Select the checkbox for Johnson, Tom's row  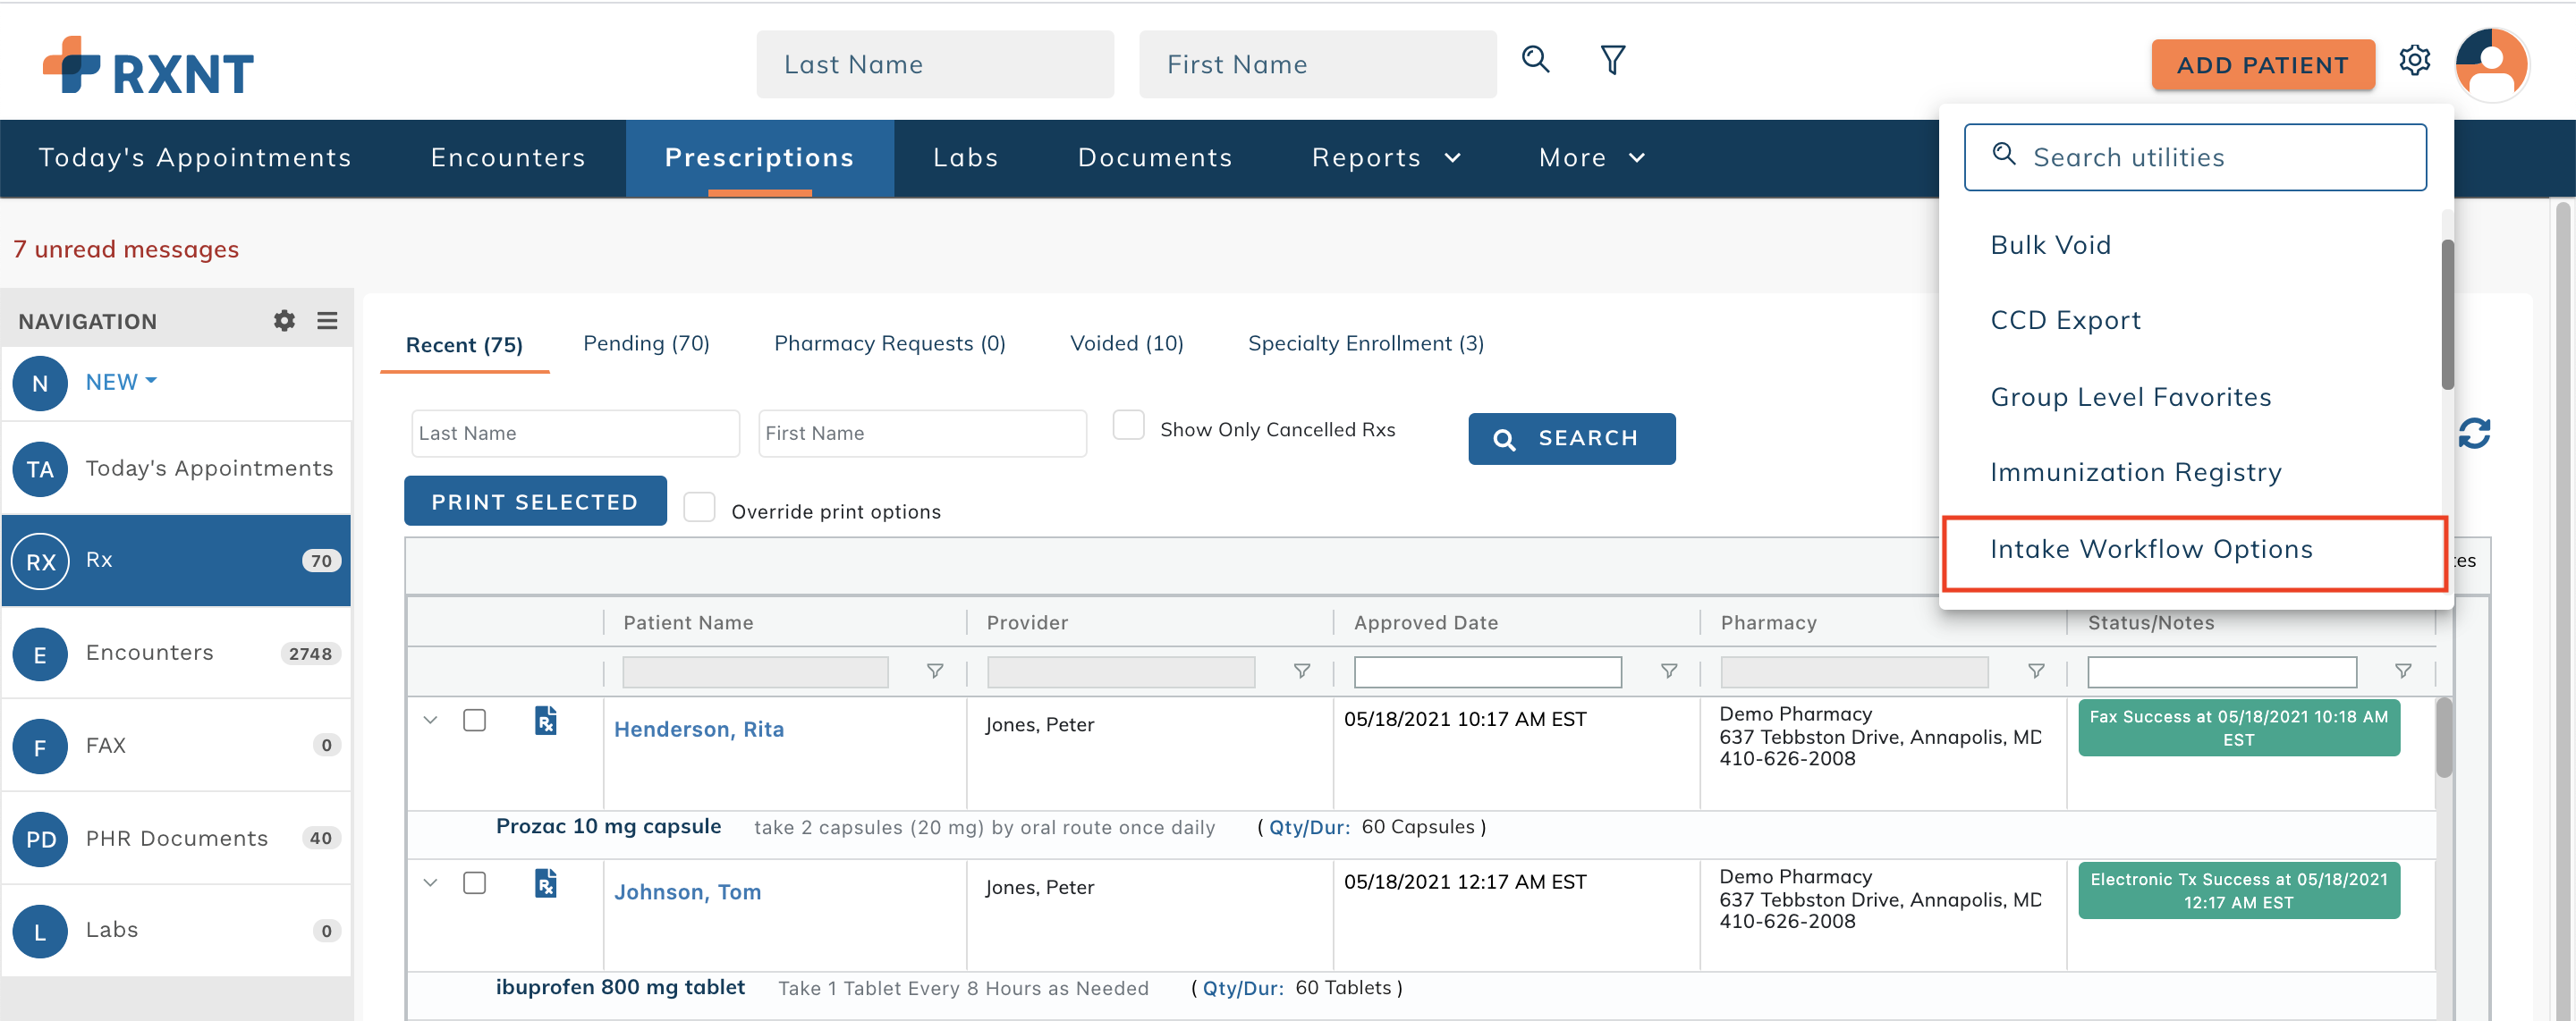coord(476,883)
